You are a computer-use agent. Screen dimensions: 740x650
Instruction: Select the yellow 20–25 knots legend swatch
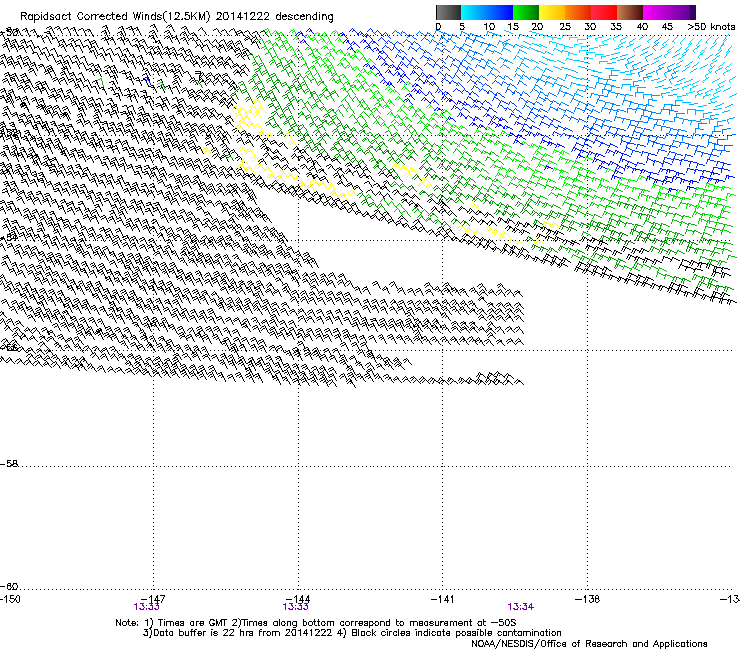[x=552, y=12]
